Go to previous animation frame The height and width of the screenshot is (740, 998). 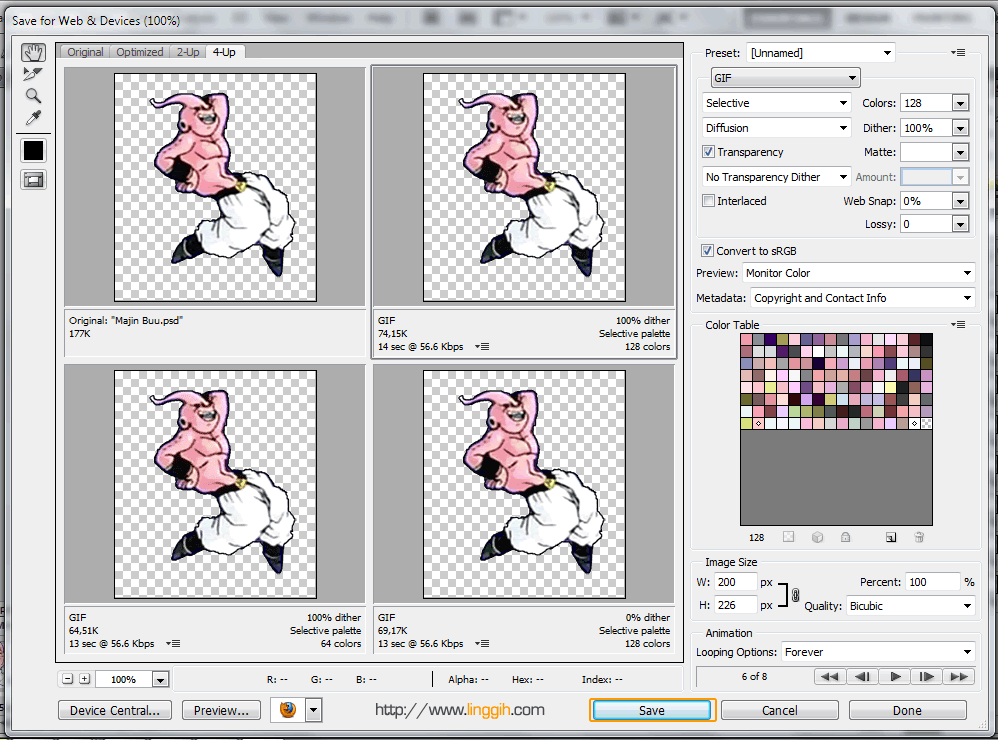862,676
